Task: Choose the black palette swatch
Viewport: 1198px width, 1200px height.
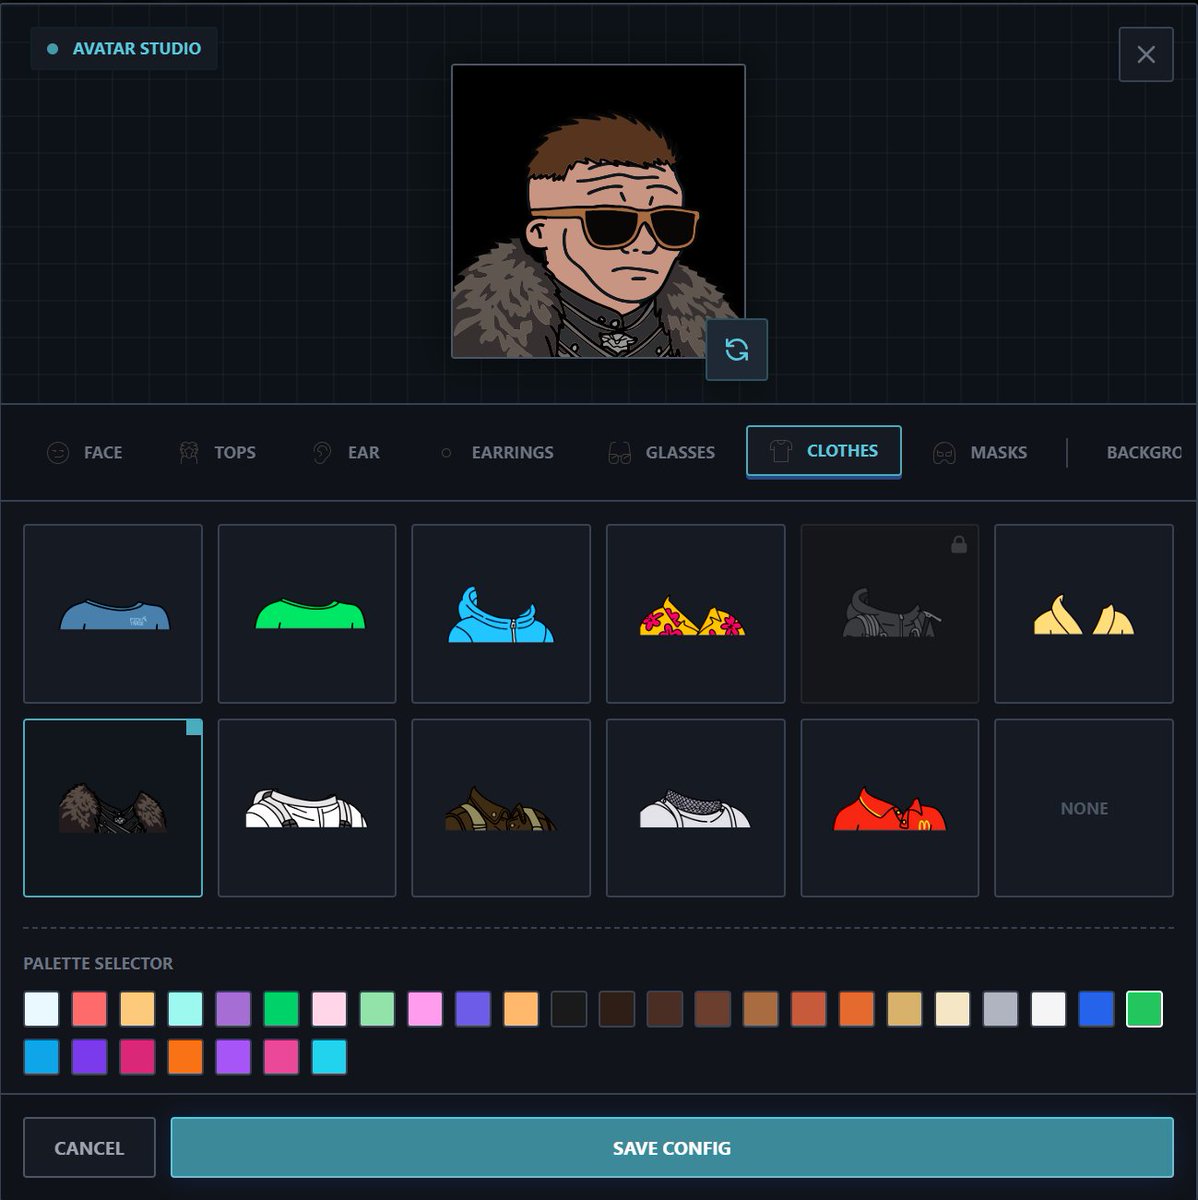Action: tap(569, 1009)
